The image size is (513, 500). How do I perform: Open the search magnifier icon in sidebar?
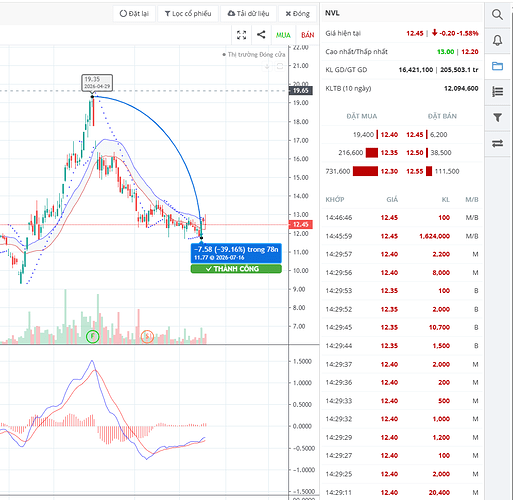pos(497,15)
